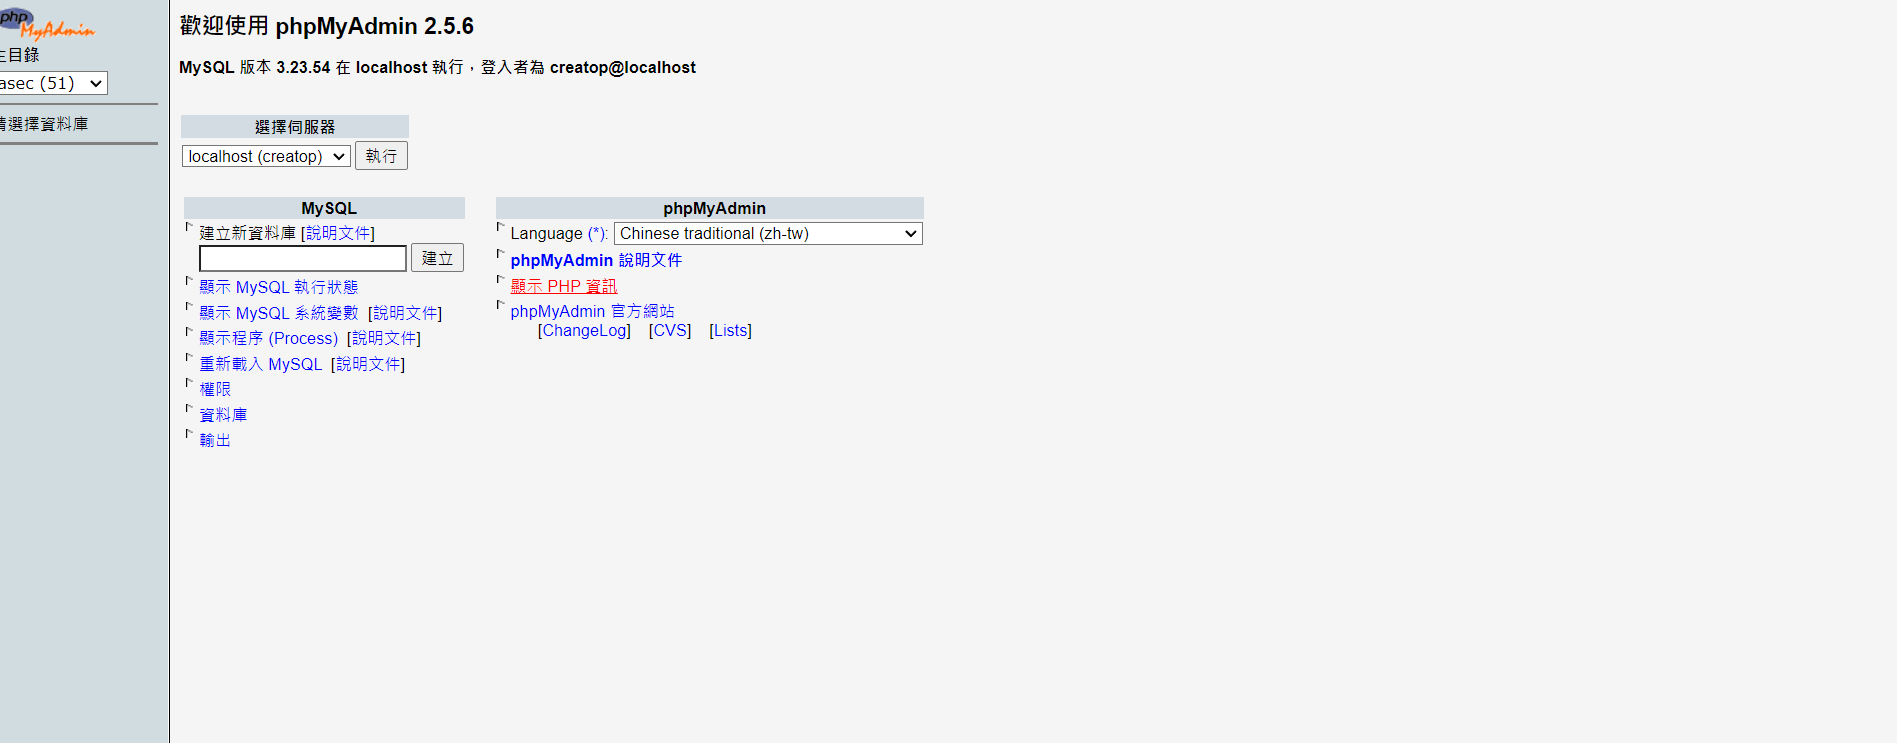Open 說明文件 link beside 重新載入 MySQL
This screenshot has width=1897, height=743.
tap(368, 364)
